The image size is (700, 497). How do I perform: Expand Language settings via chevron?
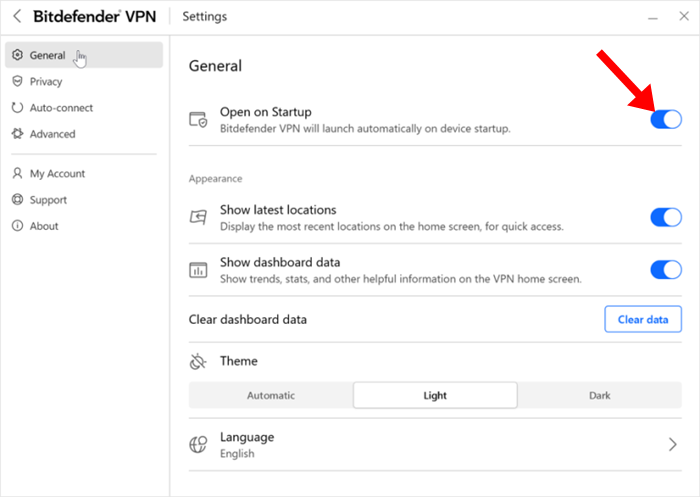[672, 444]
